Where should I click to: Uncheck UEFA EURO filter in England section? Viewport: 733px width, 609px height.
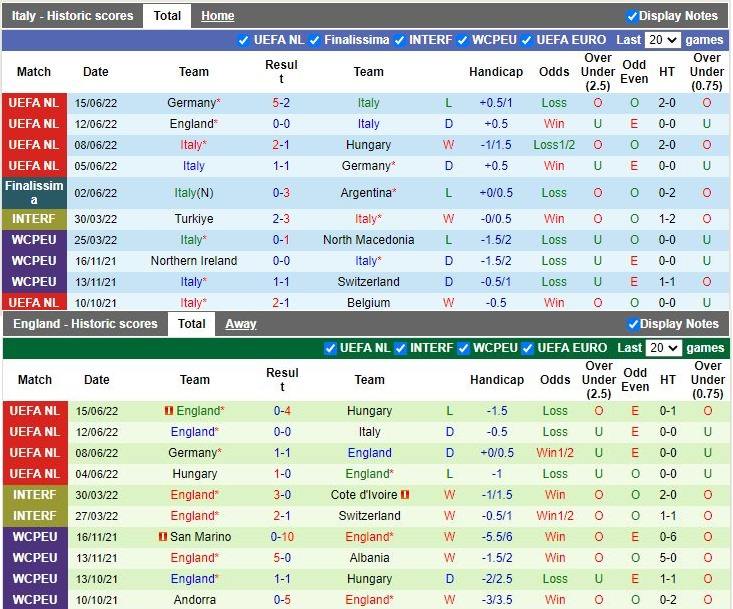527,348
